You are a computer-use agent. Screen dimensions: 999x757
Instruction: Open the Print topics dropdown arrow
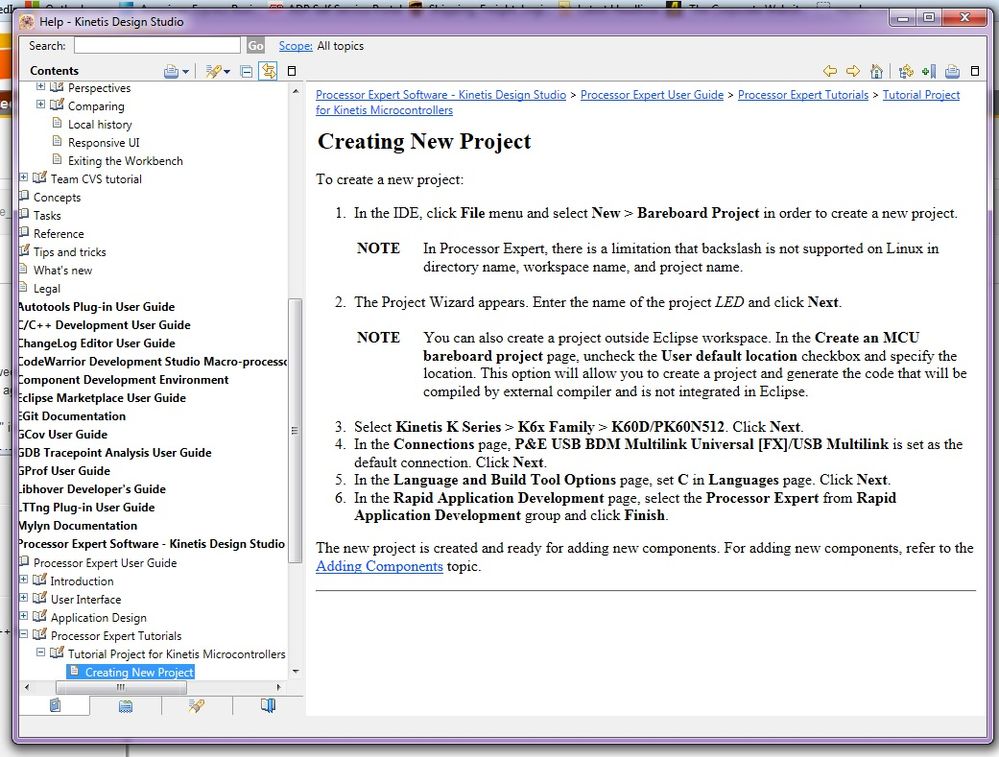point(185,72)
